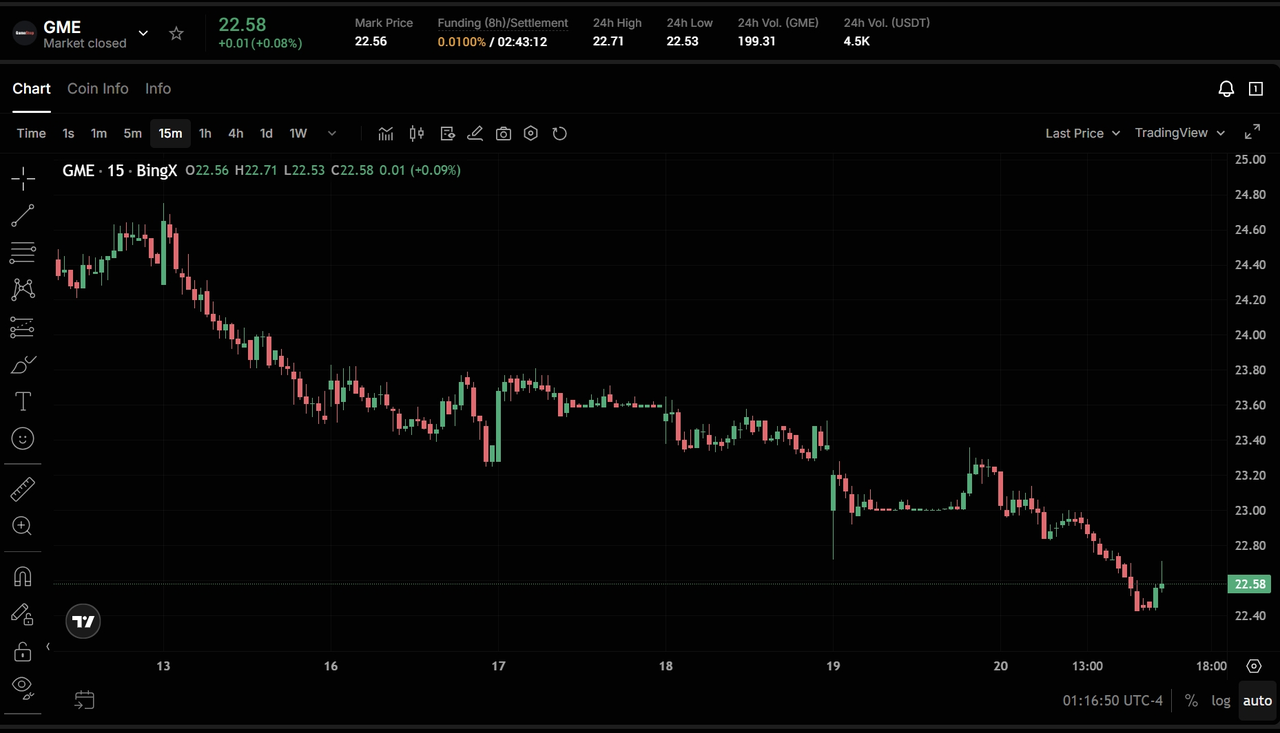Pick the ruler measure tool
Viewport: 1280px width, 733px height.
pos(23,489)
